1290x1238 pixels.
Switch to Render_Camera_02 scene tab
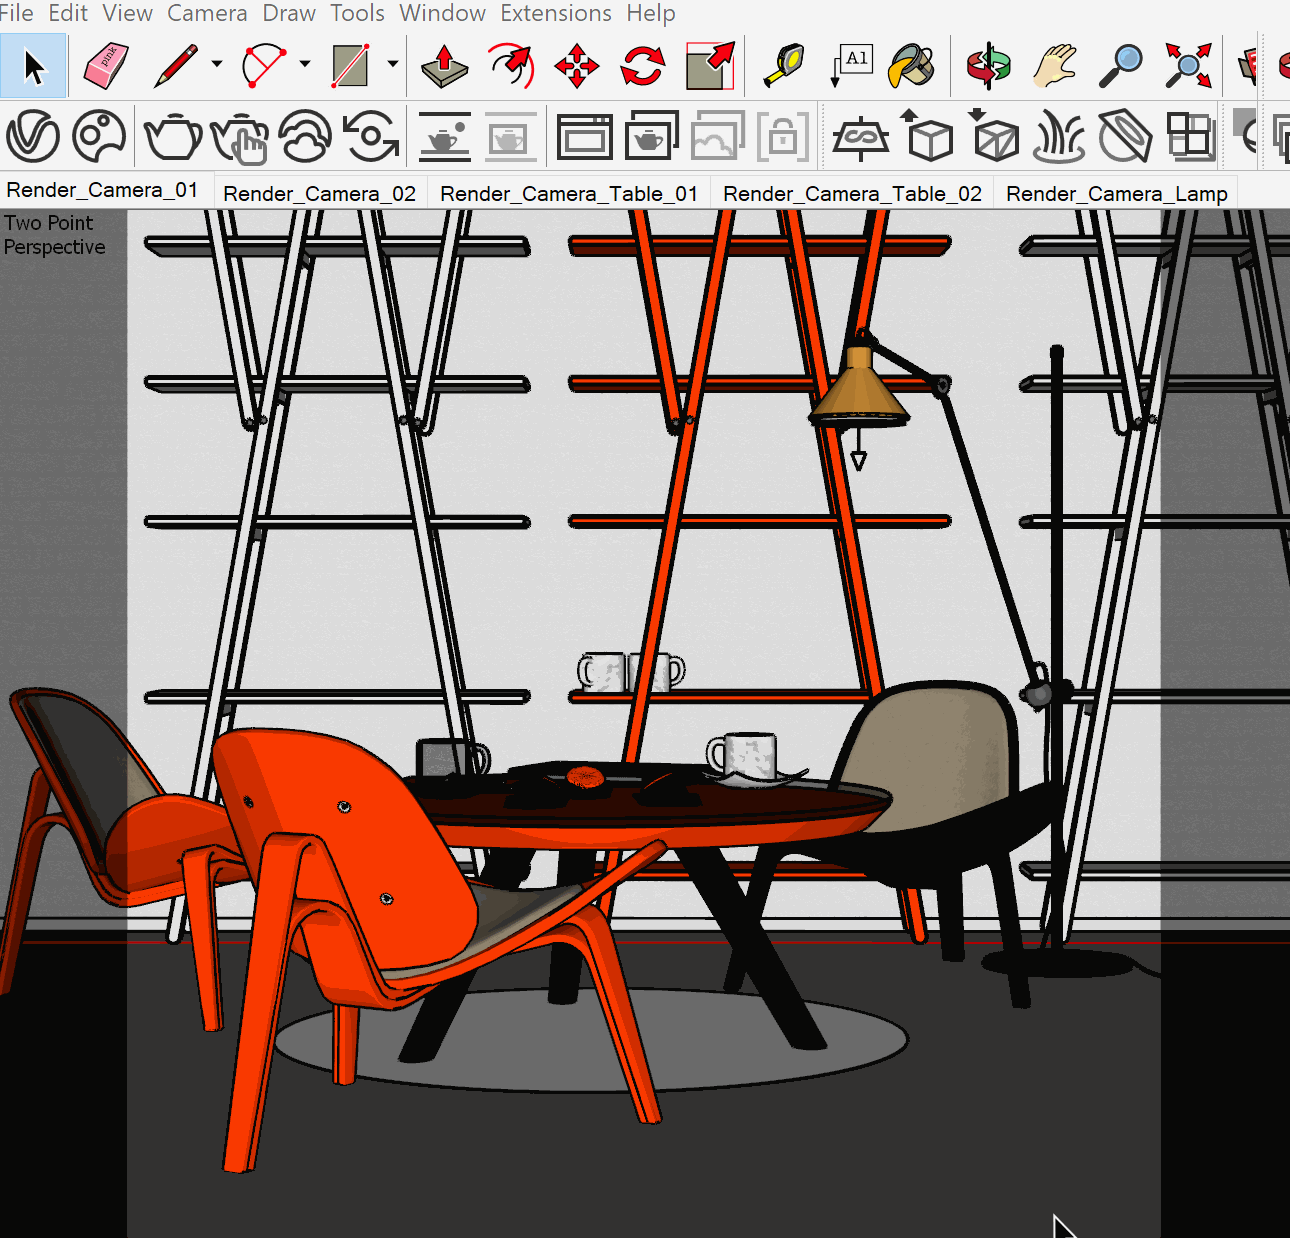(320, 194)
